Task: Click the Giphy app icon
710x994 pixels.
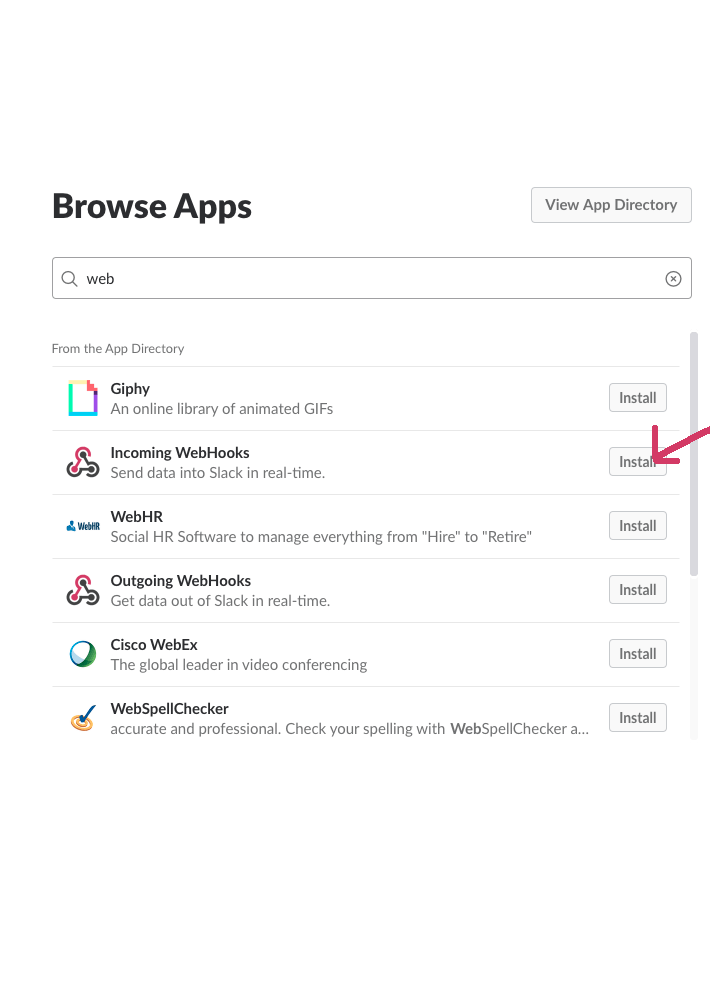Action: pyautogui.click(x=83, y=398)
